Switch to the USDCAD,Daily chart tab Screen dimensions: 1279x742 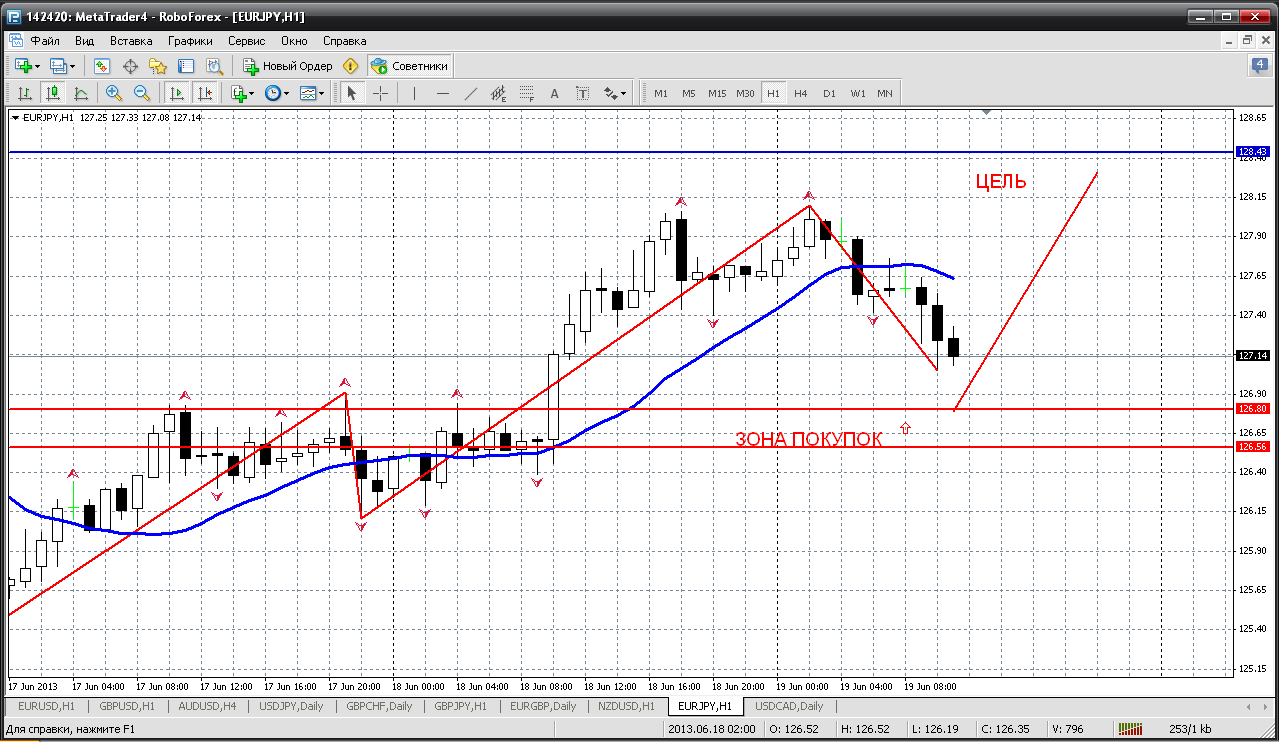coord(789,706)
